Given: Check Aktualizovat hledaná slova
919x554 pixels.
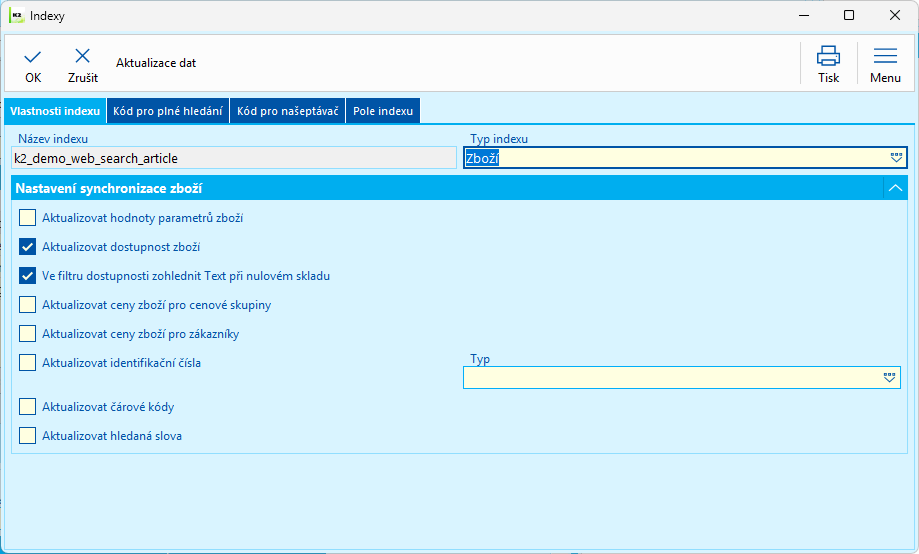Looking at the screenshot, I should click(28, 436).
